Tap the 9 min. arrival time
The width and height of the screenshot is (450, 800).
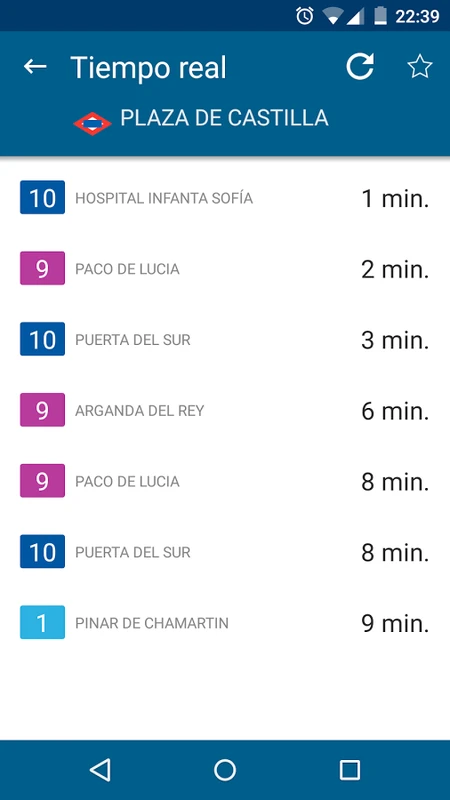pyautogui.click(x=395, y=623)
